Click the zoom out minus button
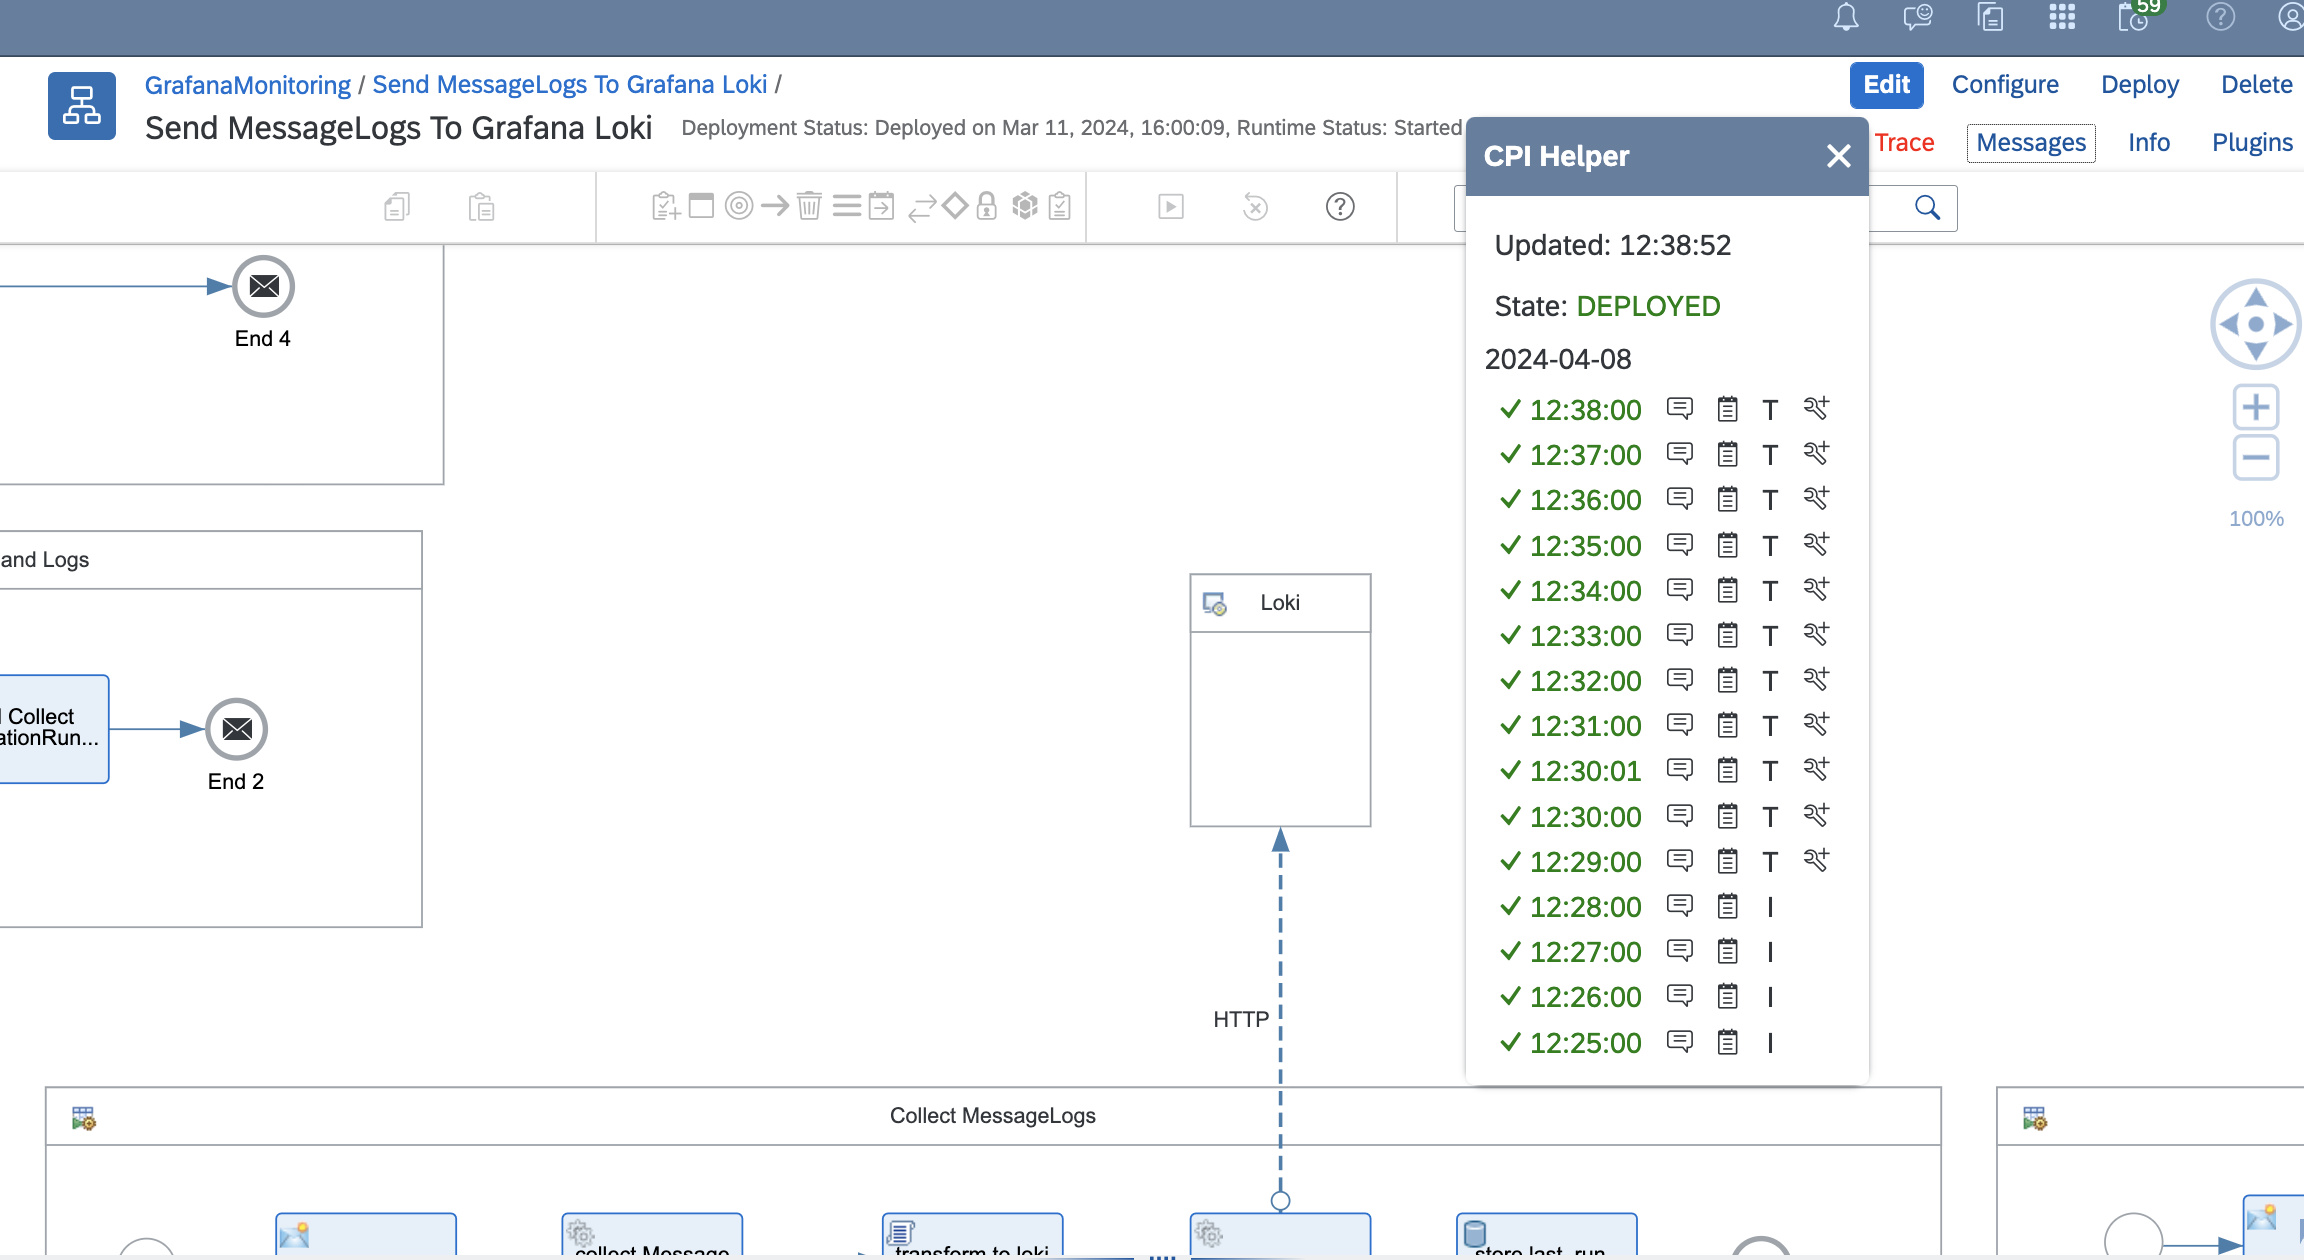 (x=2256, y=458)
